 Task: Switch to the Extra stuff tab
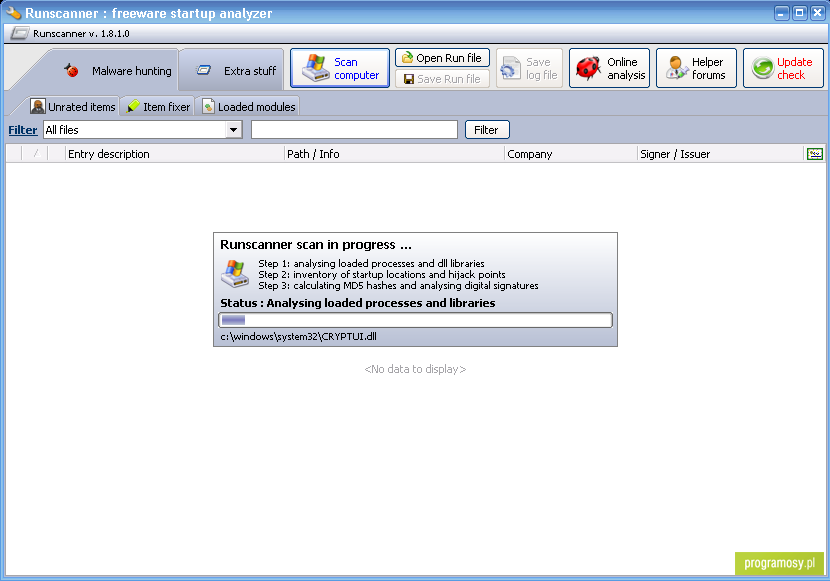[x=231, y=70]
